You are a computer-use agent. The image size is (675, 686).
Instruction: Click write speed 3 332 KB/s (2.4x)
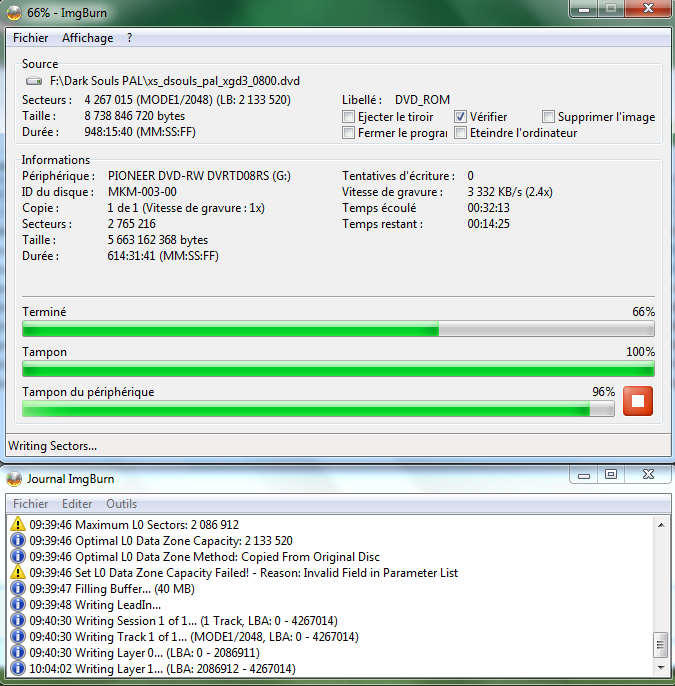coord(510,192)
